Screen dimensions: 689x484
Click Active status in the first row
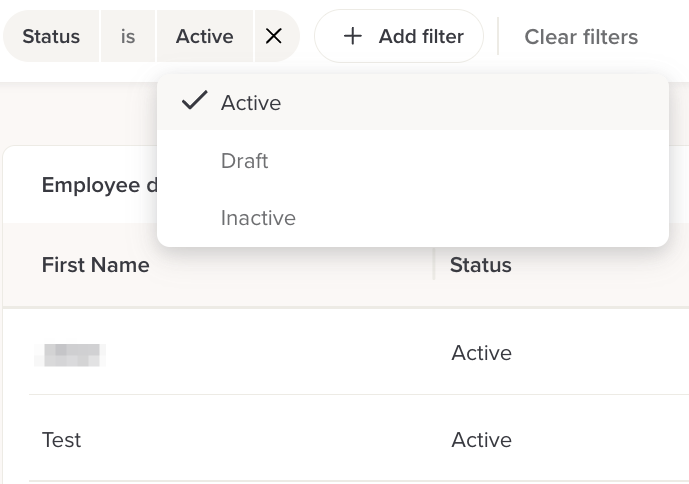[x=481, y=353]
